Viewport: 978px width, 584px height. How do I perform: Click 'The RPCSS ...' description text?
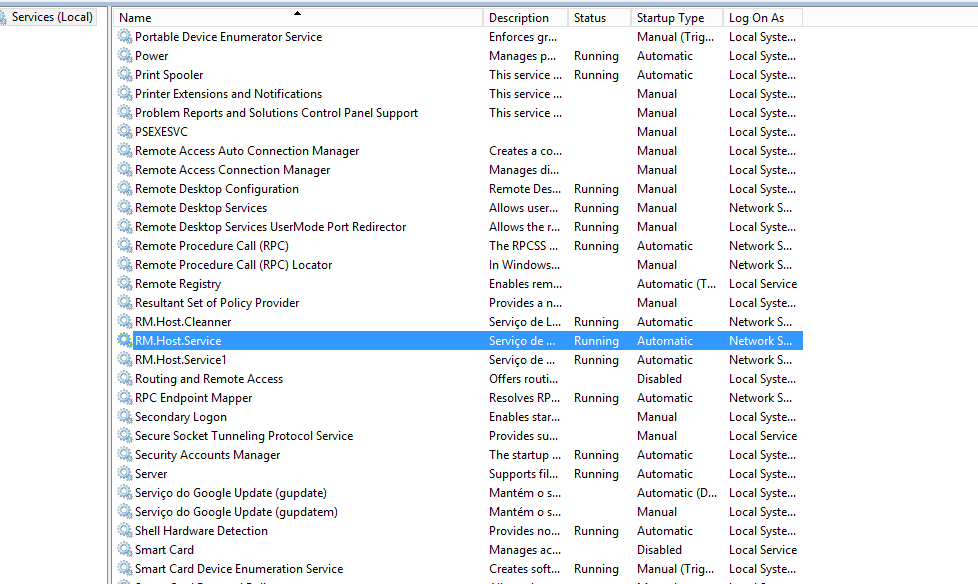(x=523, y=246)
